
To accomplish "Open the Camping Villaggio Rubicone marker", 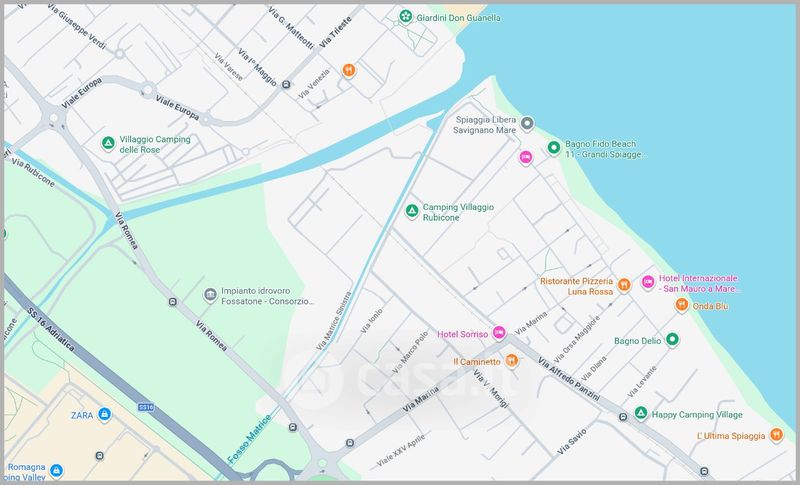I will pos(410,211).
